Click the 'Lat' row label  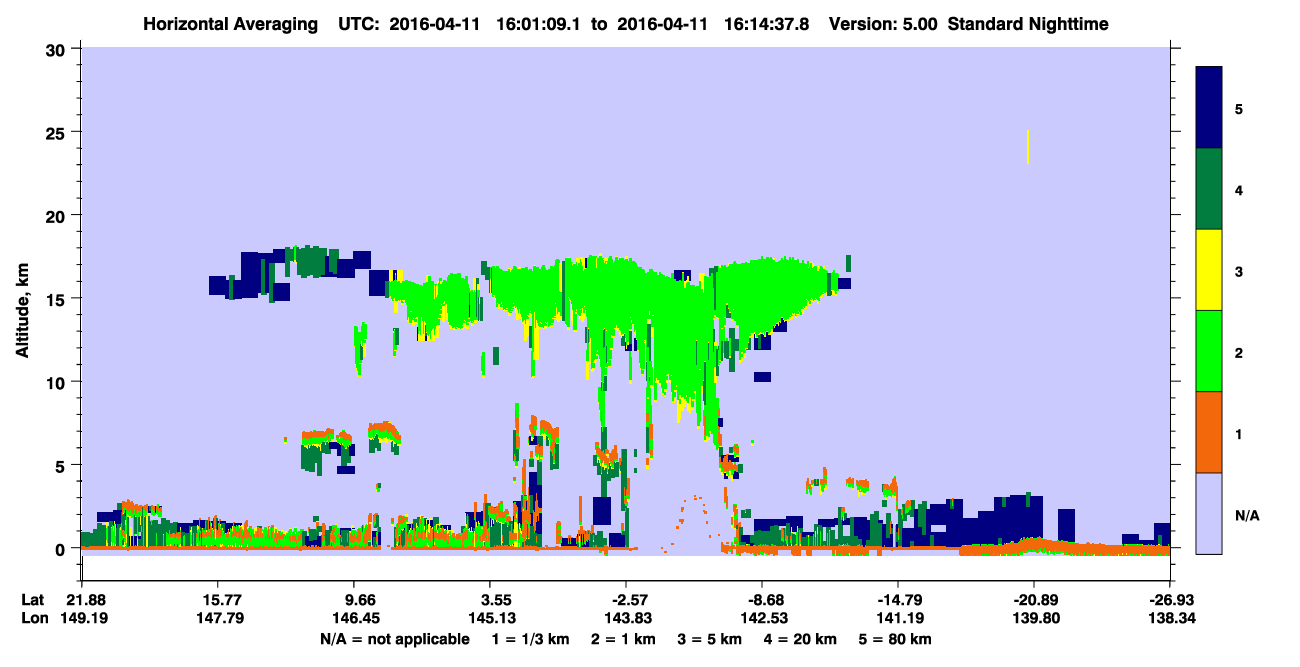coord(32,600)
